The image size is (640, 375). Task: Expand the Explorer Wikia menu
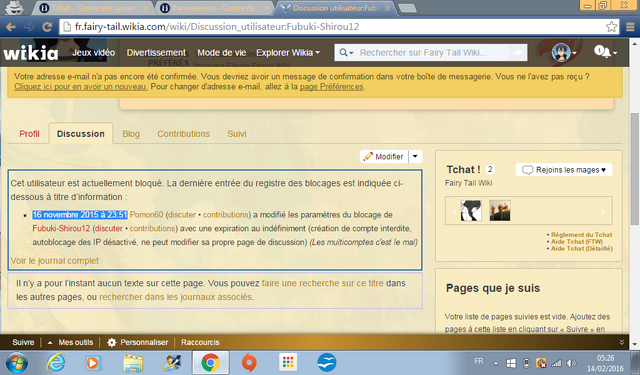[x=288, y=53]
